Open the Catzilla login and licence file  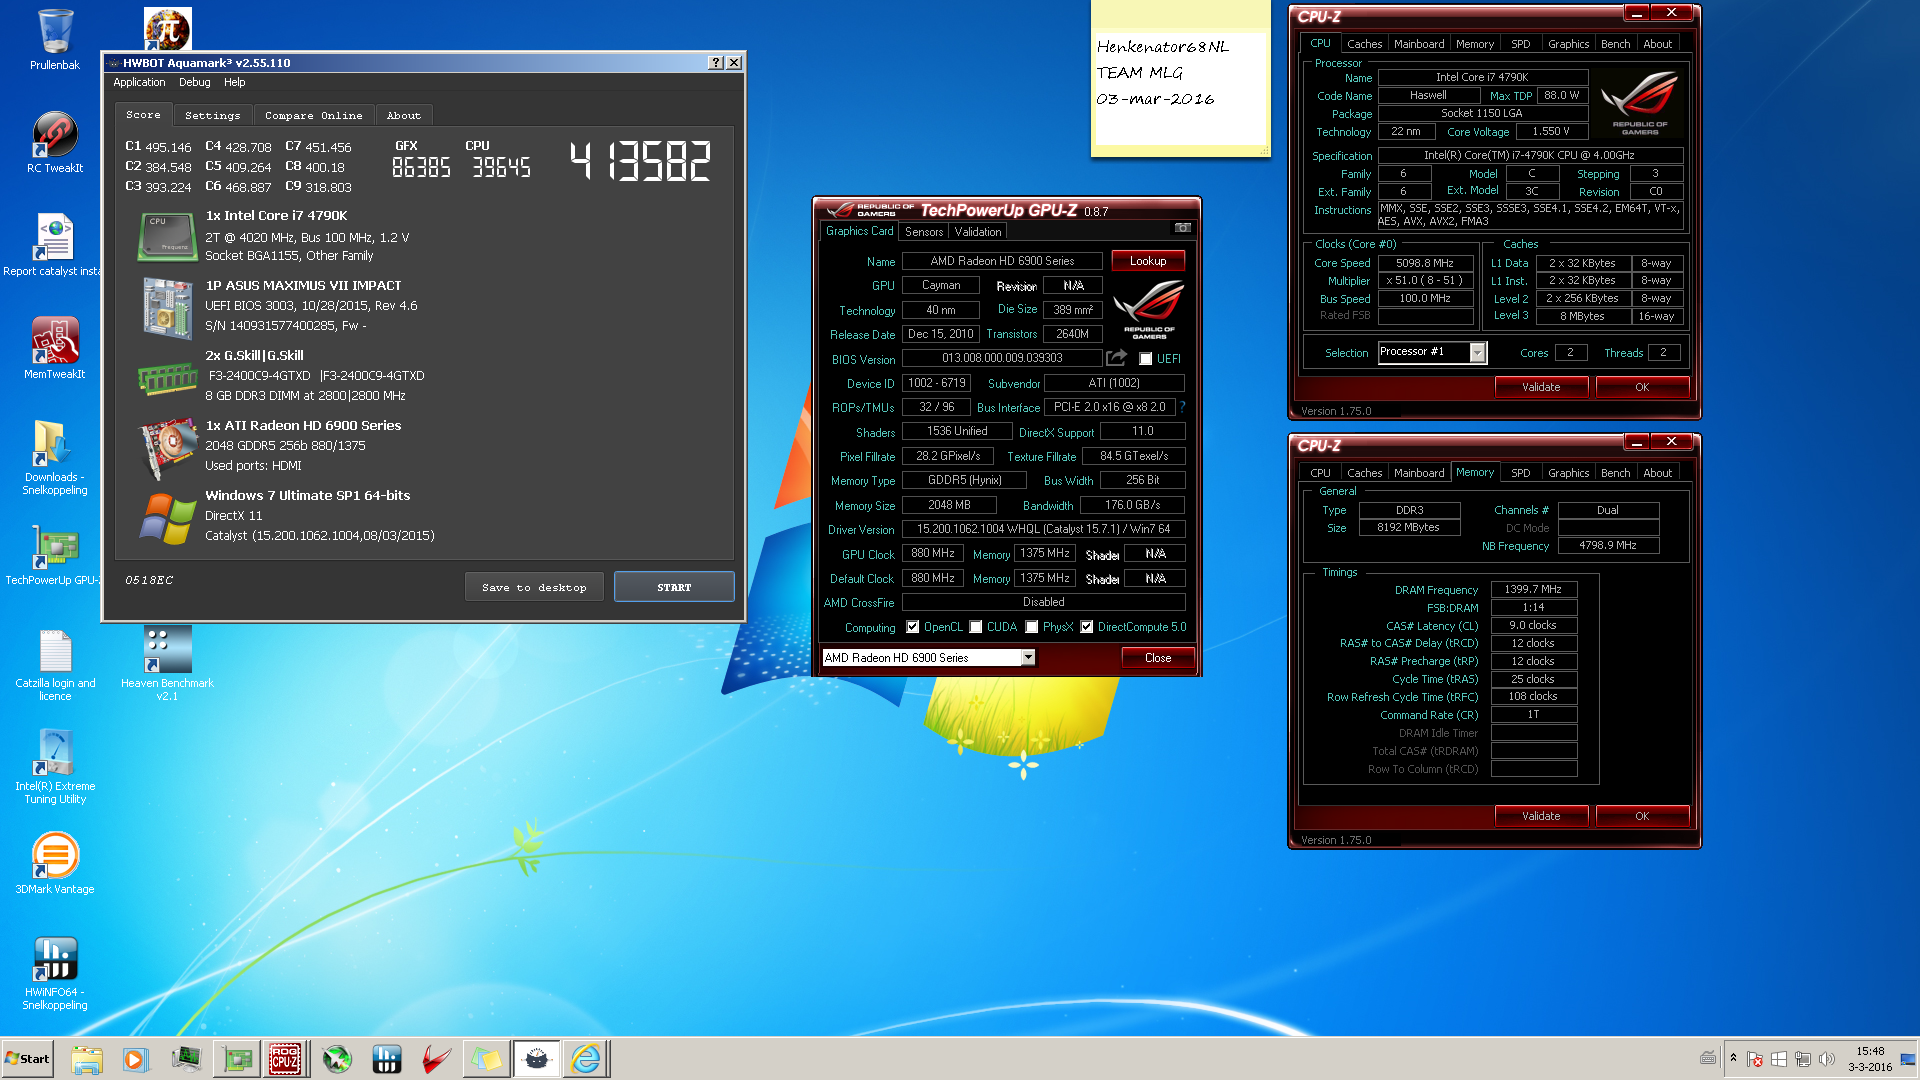(x=55, y=665)
